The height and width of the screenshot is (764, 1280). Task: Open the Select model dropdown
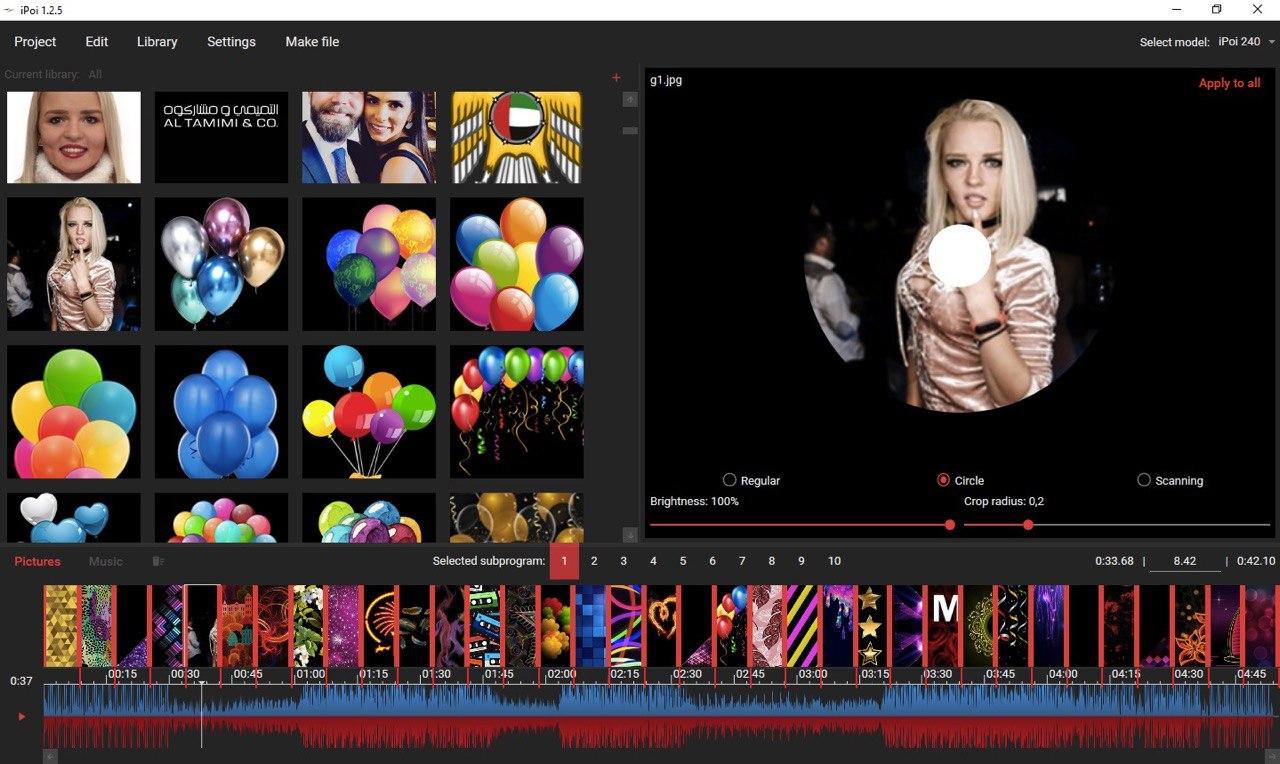(1246, 42)
